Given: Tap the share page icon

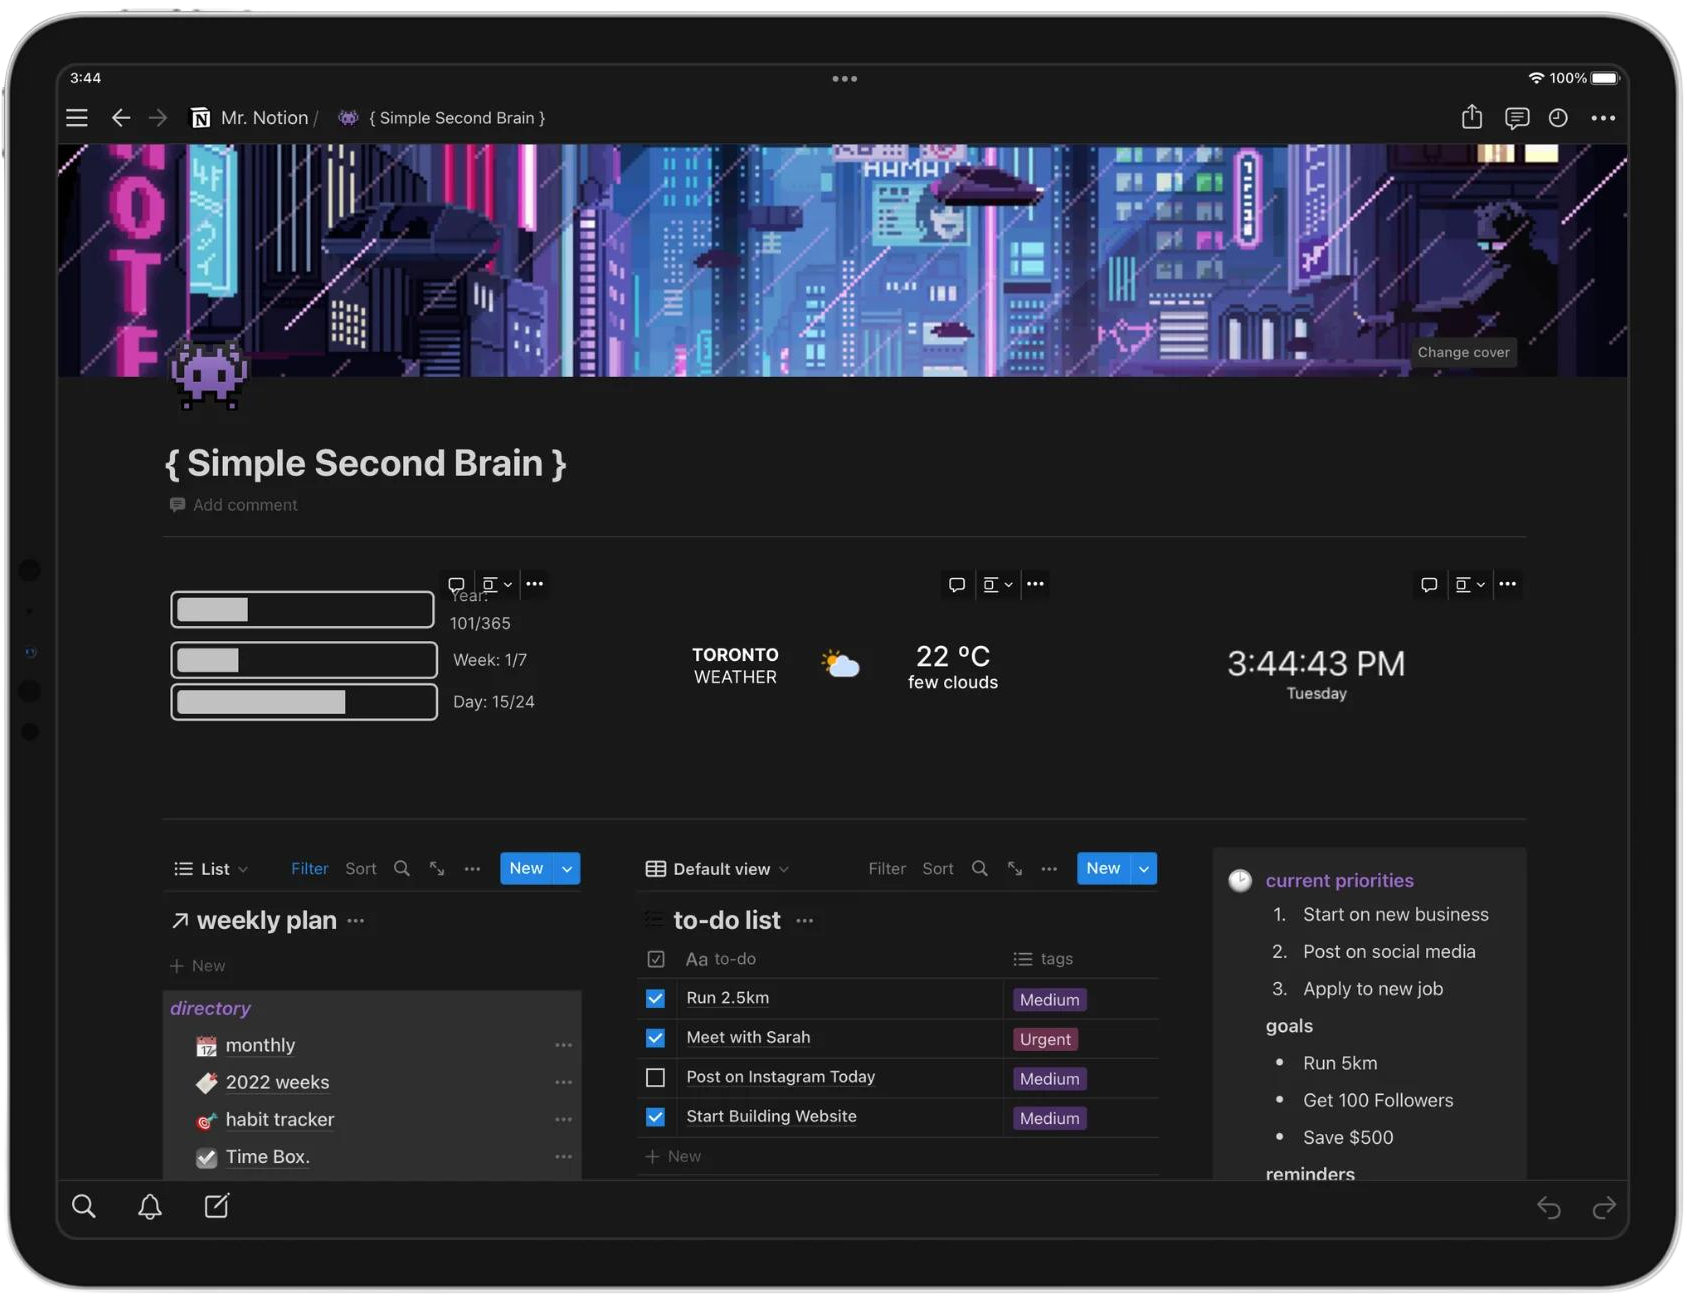Looking at the screenshot, I should point(1471,118).
